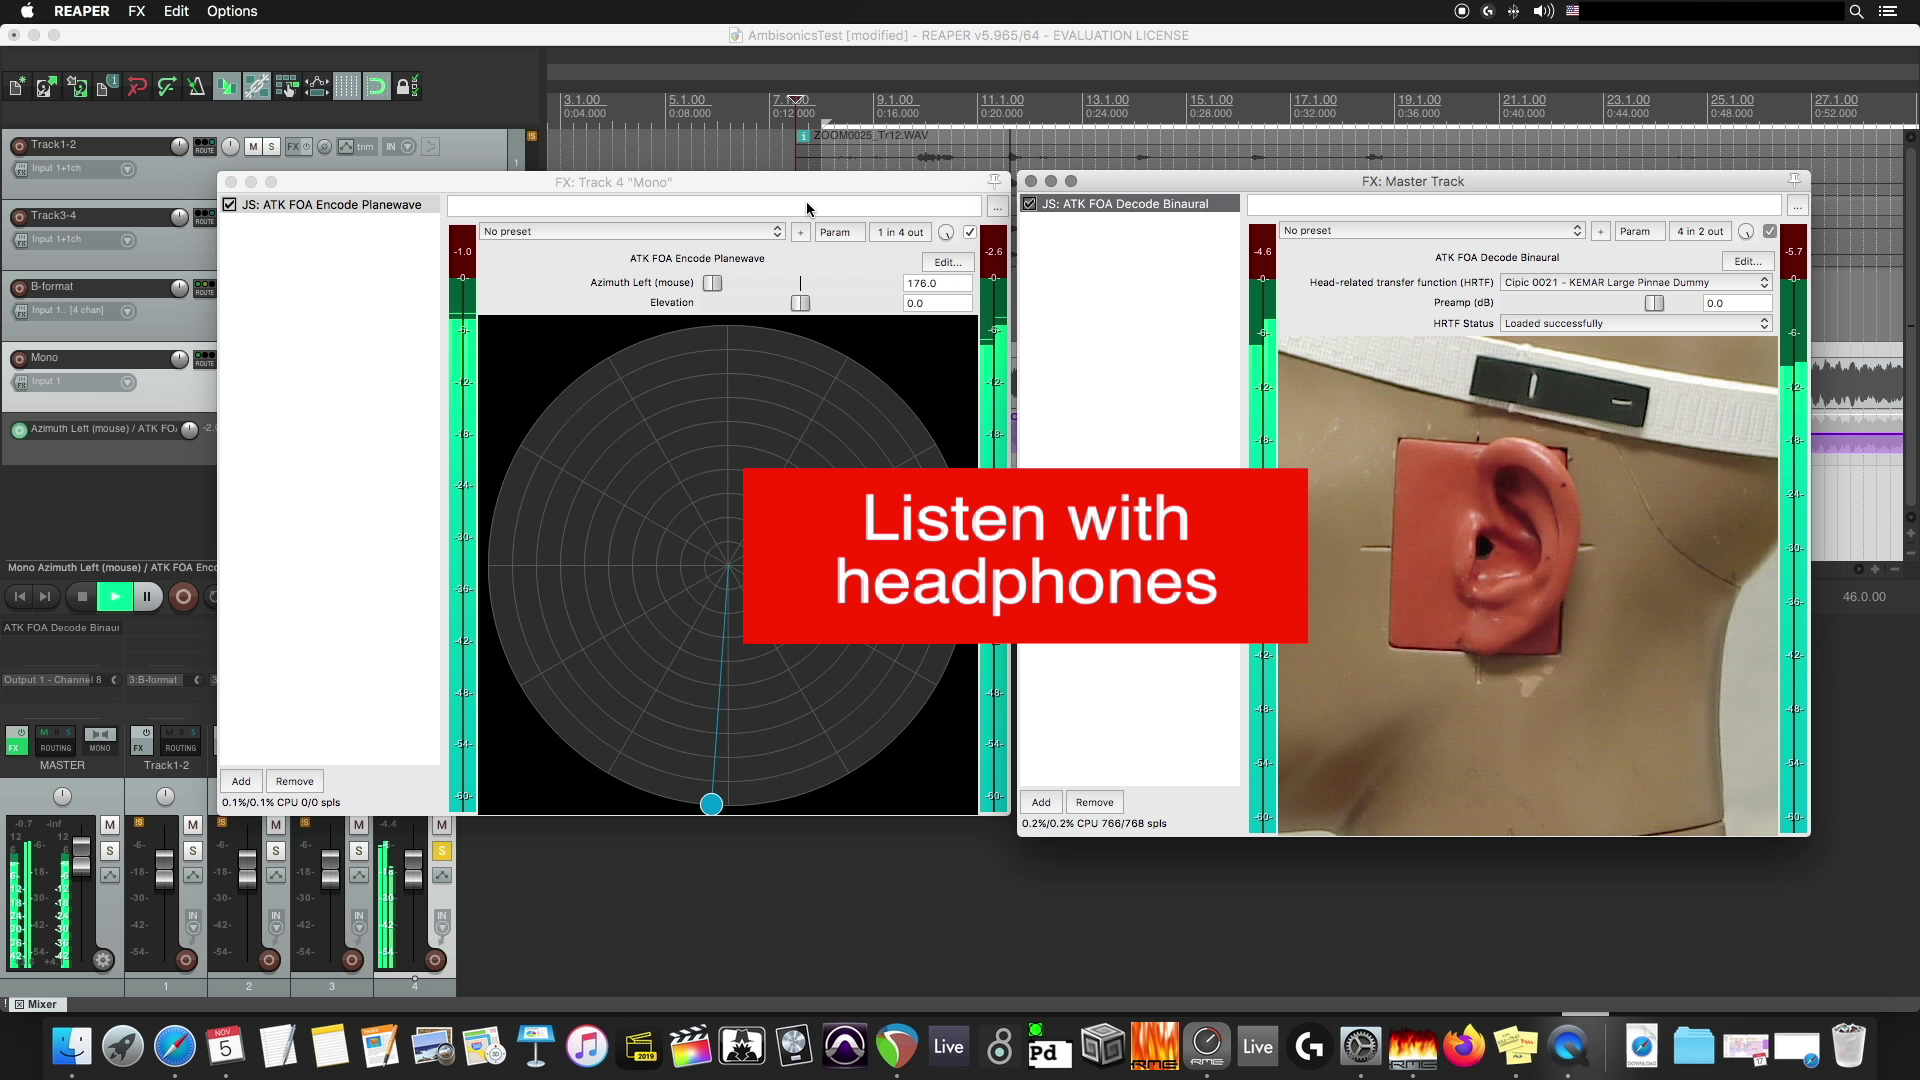Toggle grid lines toolbar icon
The width and height of the screenshot is (1920, 1080).
(x=347, y=87)
